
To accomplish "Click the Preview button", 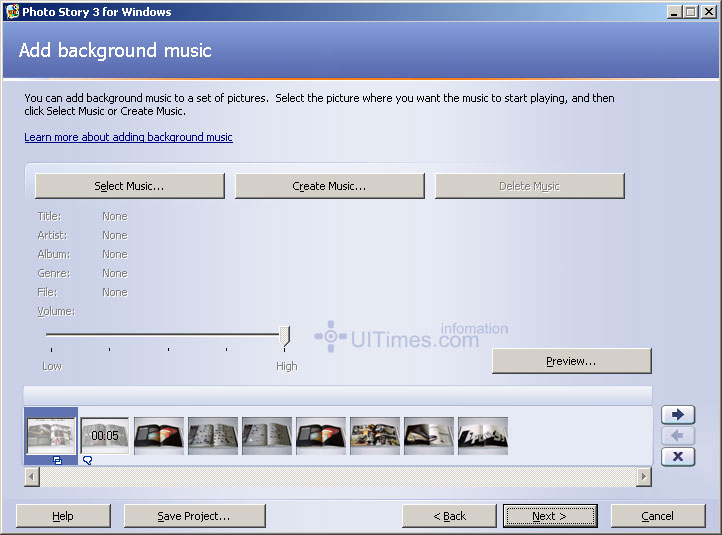I will (x=571, y=361).
